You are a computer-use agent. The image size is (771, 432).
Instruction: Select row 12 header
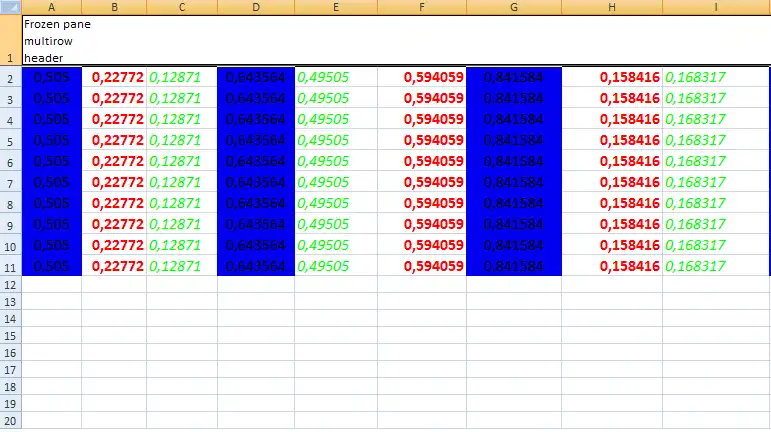pos(10,285)
